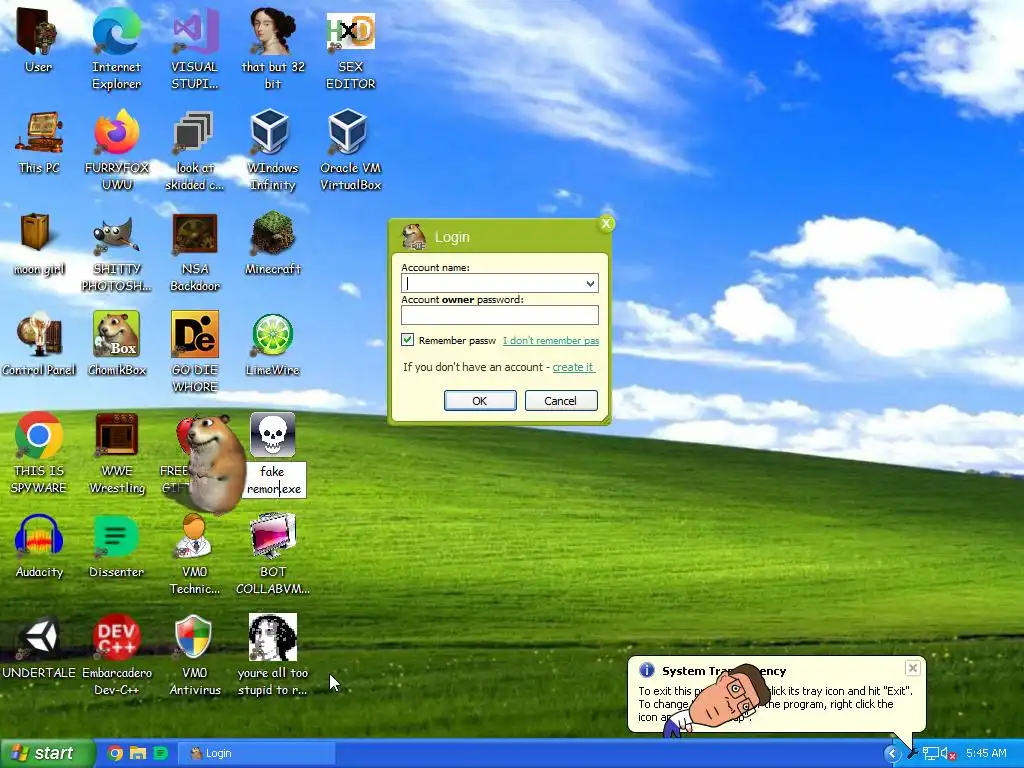Select the VM0 Technic... icon
The height and width of the screenshot is (768, 1024).
193,536
